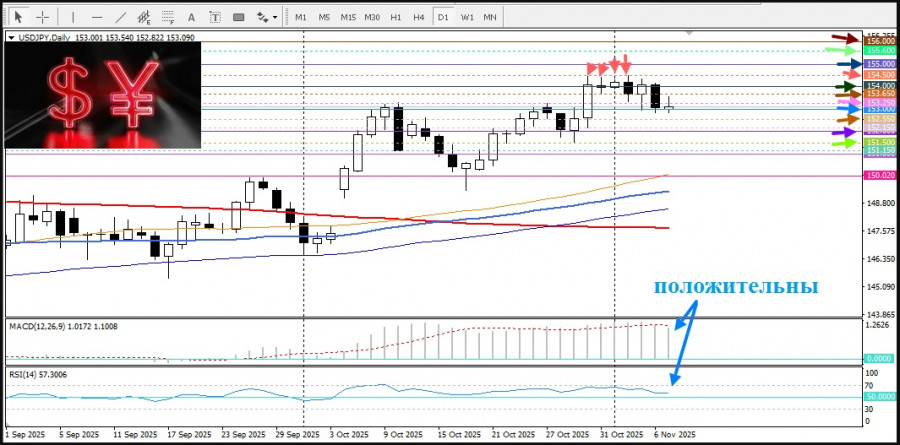Pick the Text Label 'T' tool

pos(215,17)
